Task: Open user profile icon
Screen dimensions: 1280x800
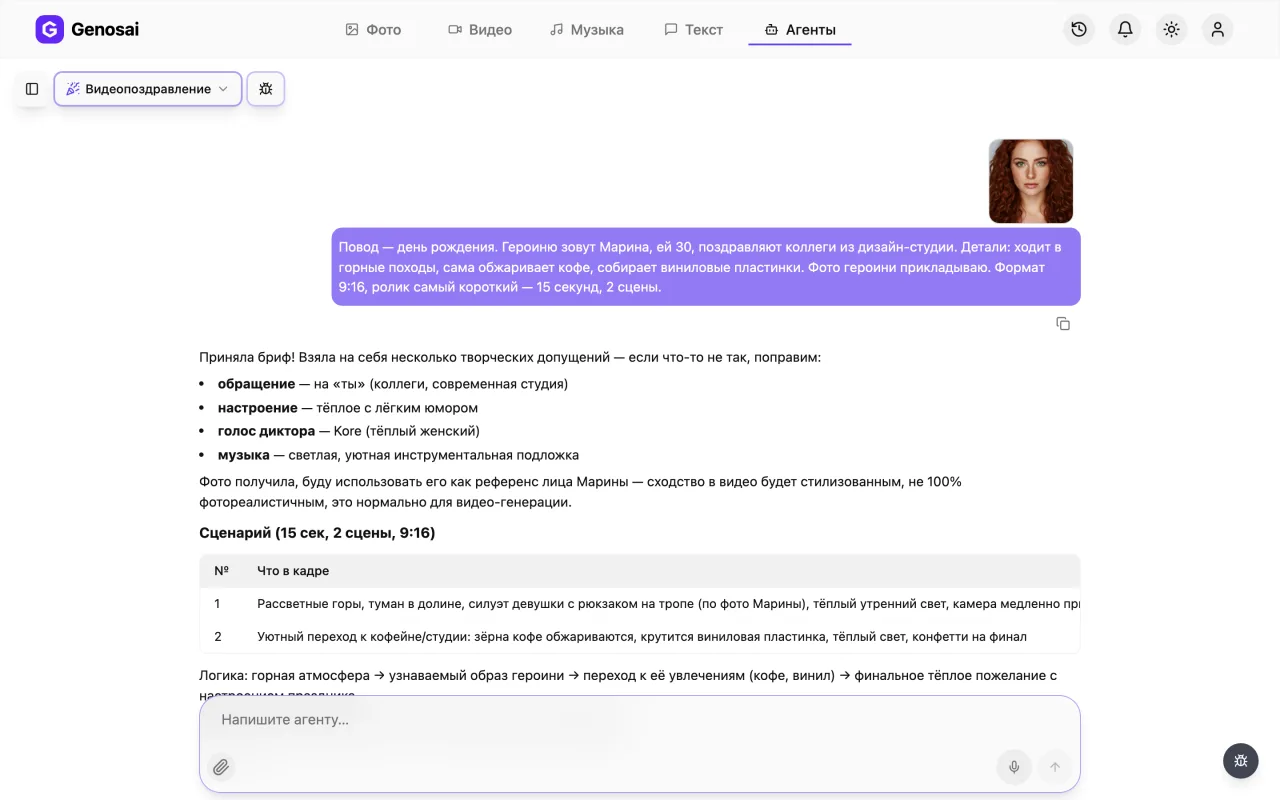Action: 1217,30
